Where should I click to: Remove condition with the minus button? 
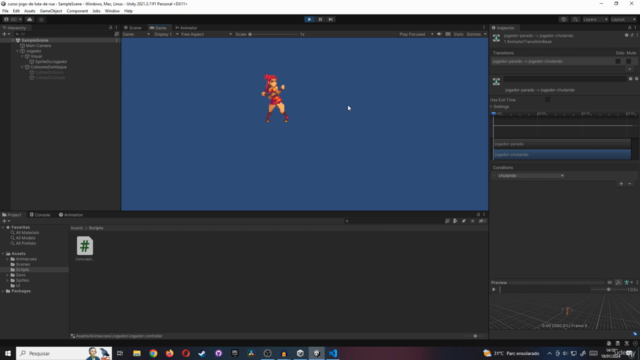[629, 184]
